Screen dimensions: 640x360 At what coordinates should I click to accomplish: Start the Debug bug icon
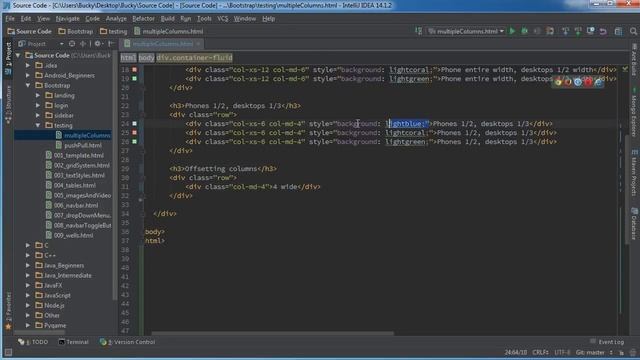click(x=524, y=31)
